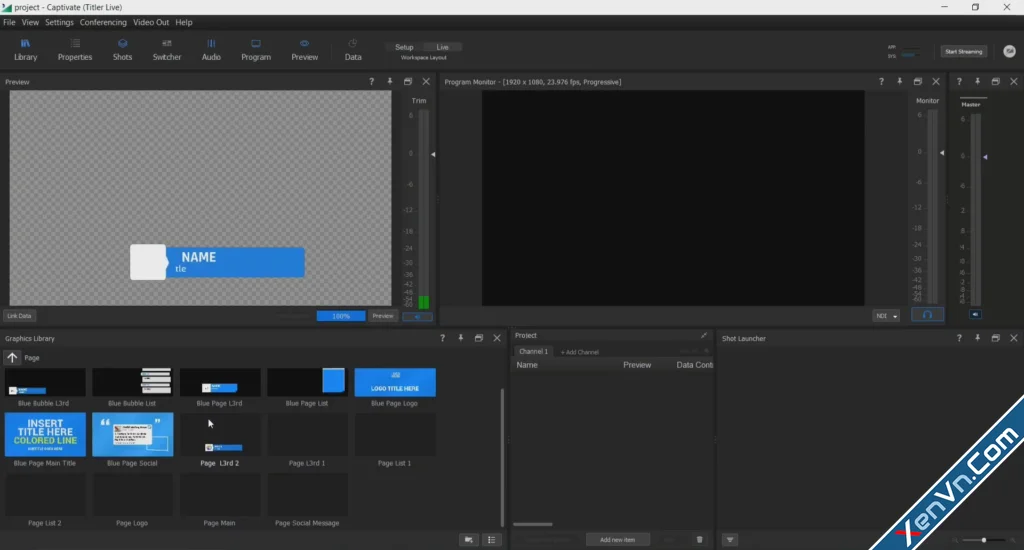Delete item with Project trash icon
Viewport: 1024px width, 550px height.
tap(699, 540)
